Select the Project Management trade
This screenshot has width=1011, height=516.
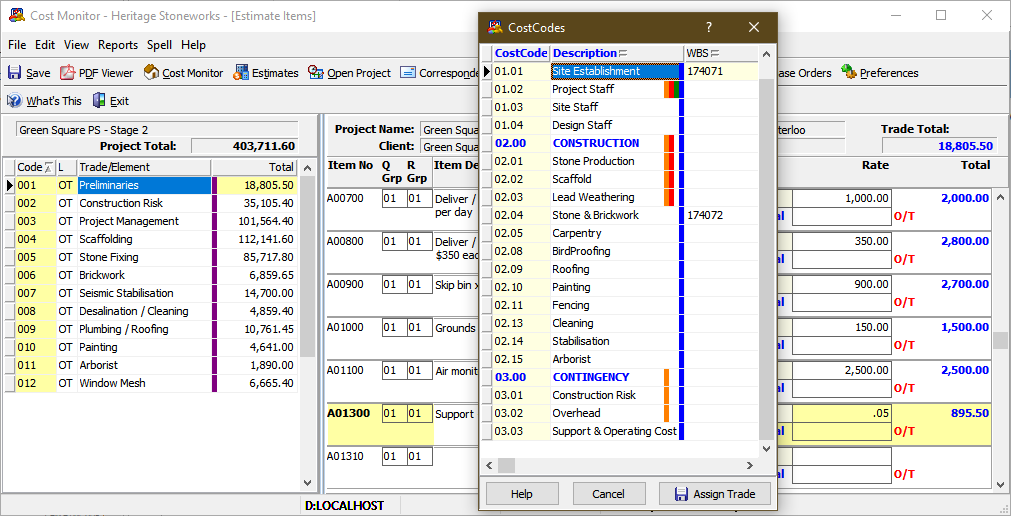[x=151, y=221]
